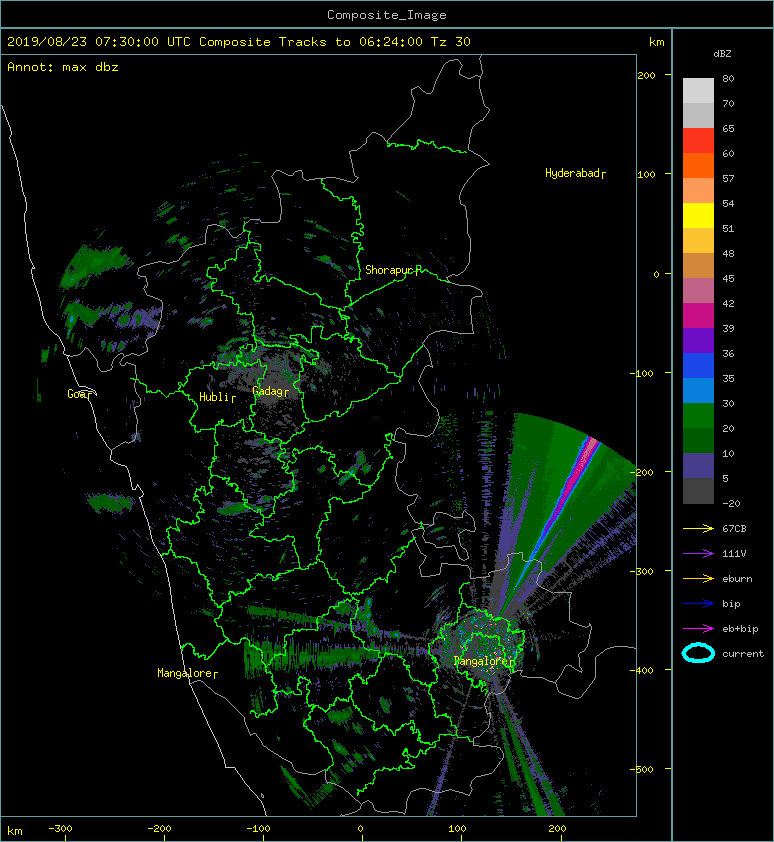Click the '-500' km tick on right axis

pos(642,770)
